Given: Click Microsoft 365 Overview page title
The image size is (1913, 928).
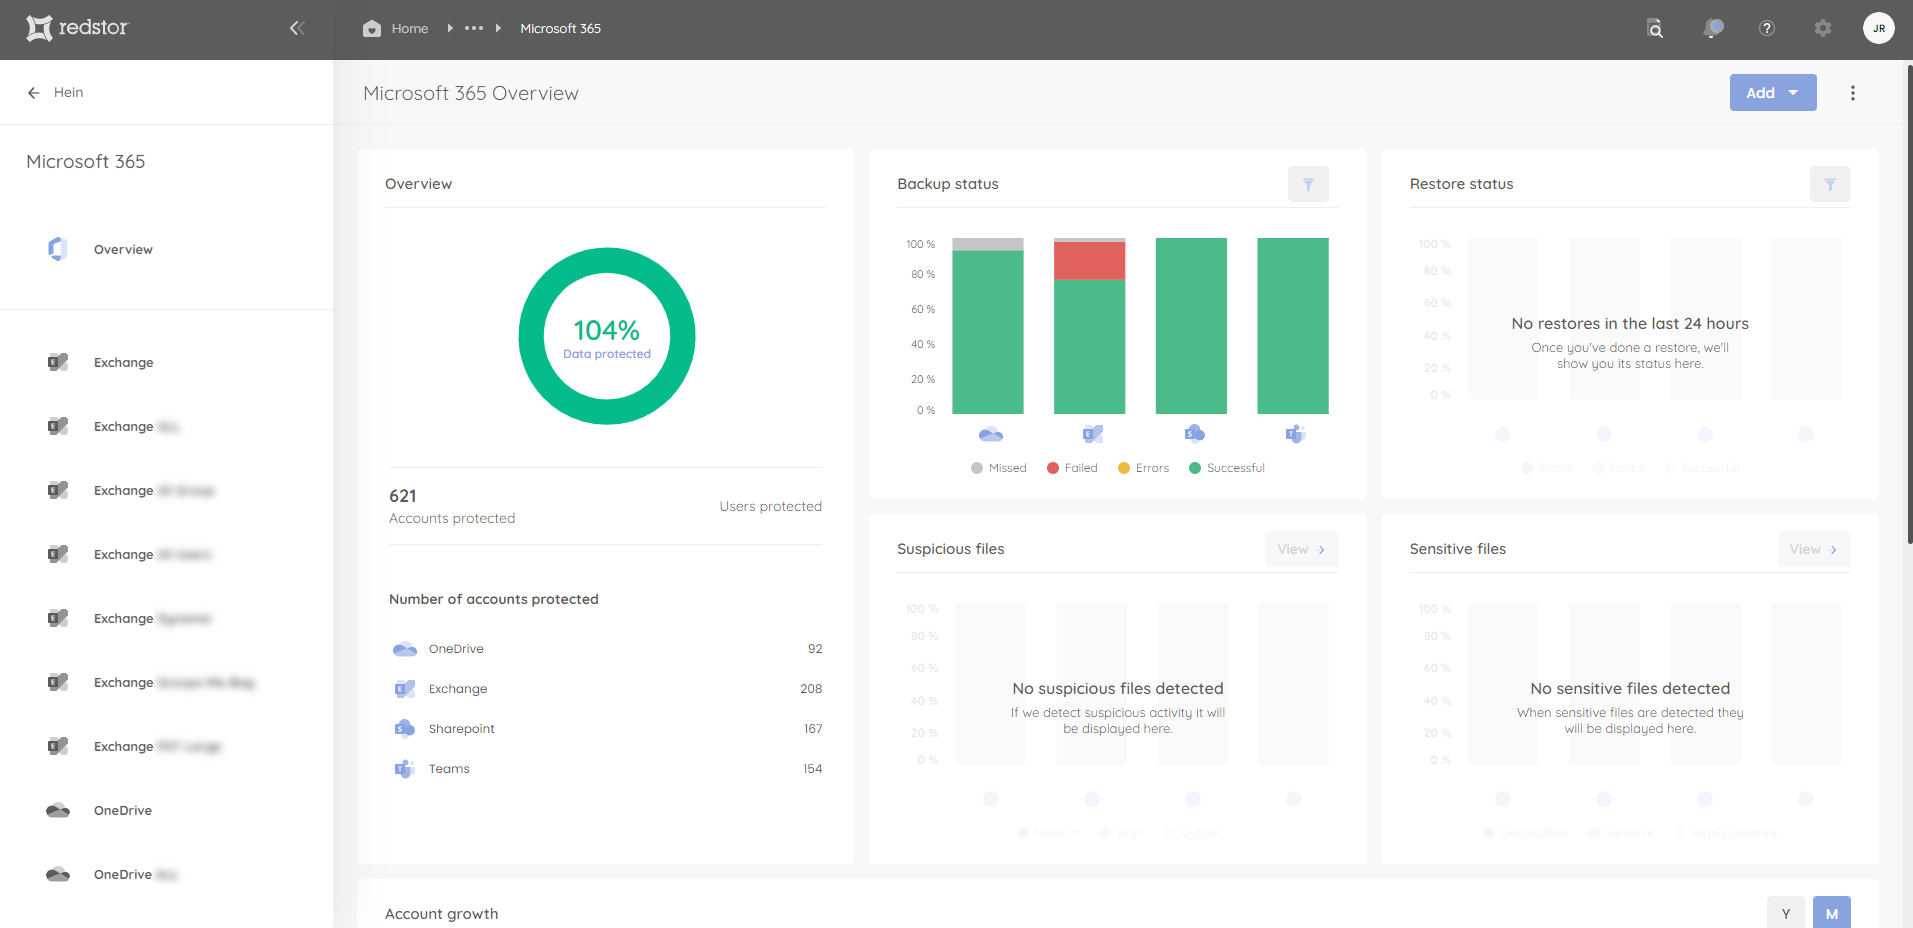Looking at the screenshot, I should pos(471,93).
